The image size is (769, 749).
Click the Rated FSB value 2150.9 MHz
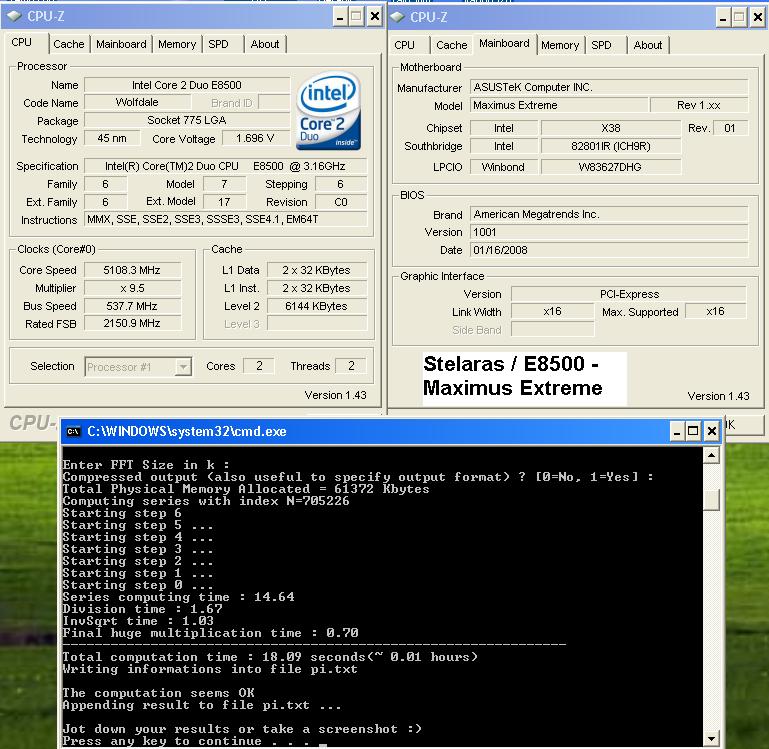(132, 324)
